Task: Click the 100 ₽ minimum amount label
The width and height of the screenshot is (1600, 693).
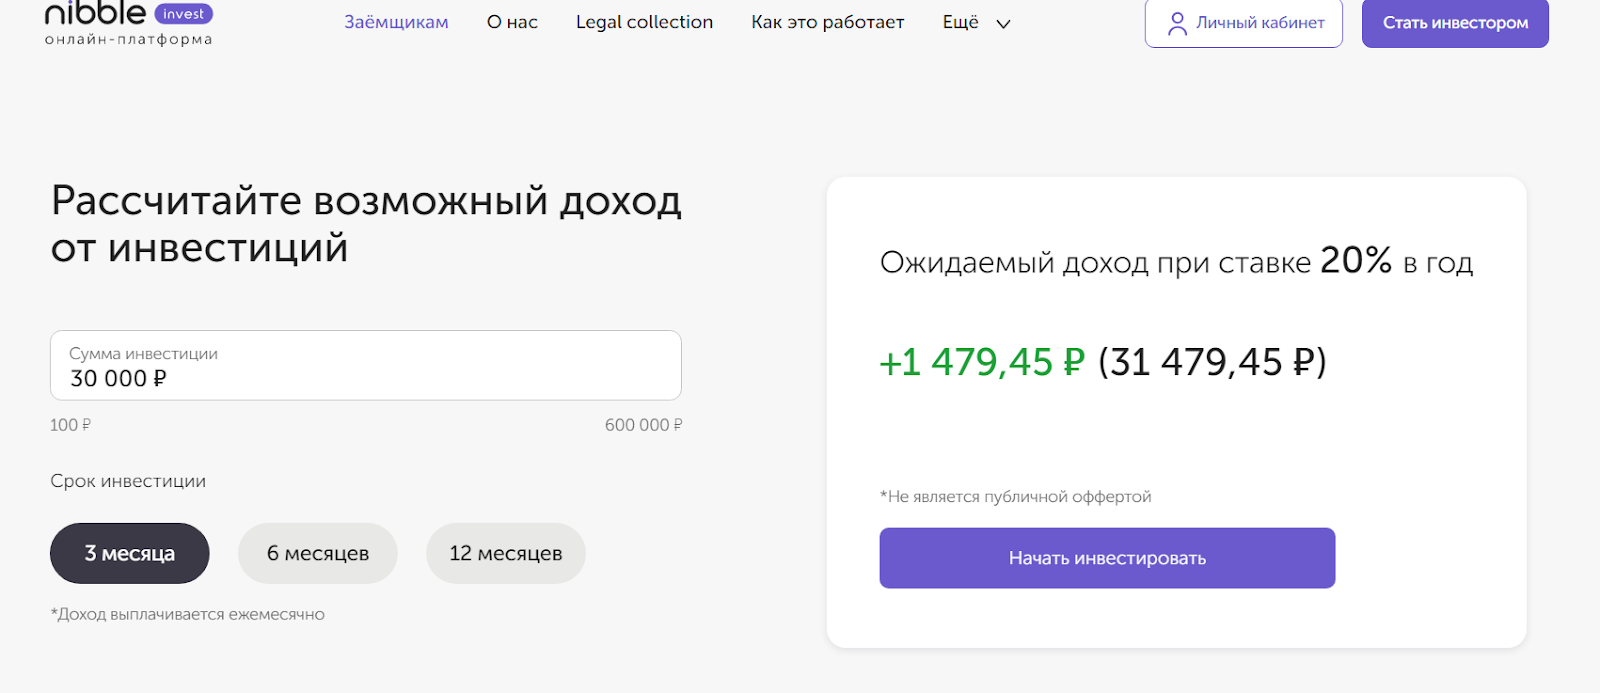Action: (70, 425)
